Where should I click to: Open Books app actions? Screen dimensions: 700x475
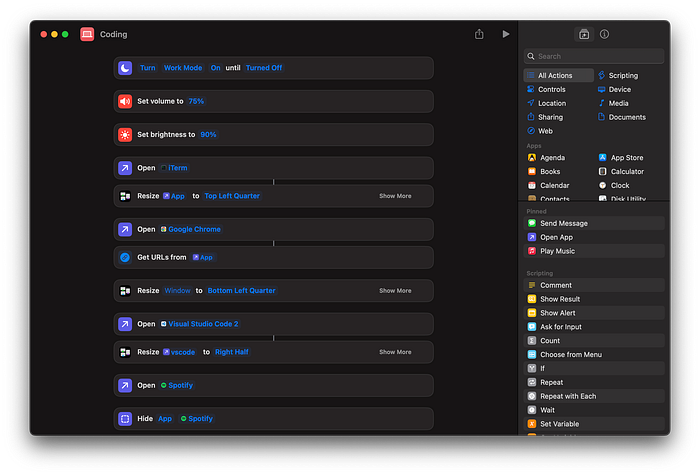click(x=544, y=171)
